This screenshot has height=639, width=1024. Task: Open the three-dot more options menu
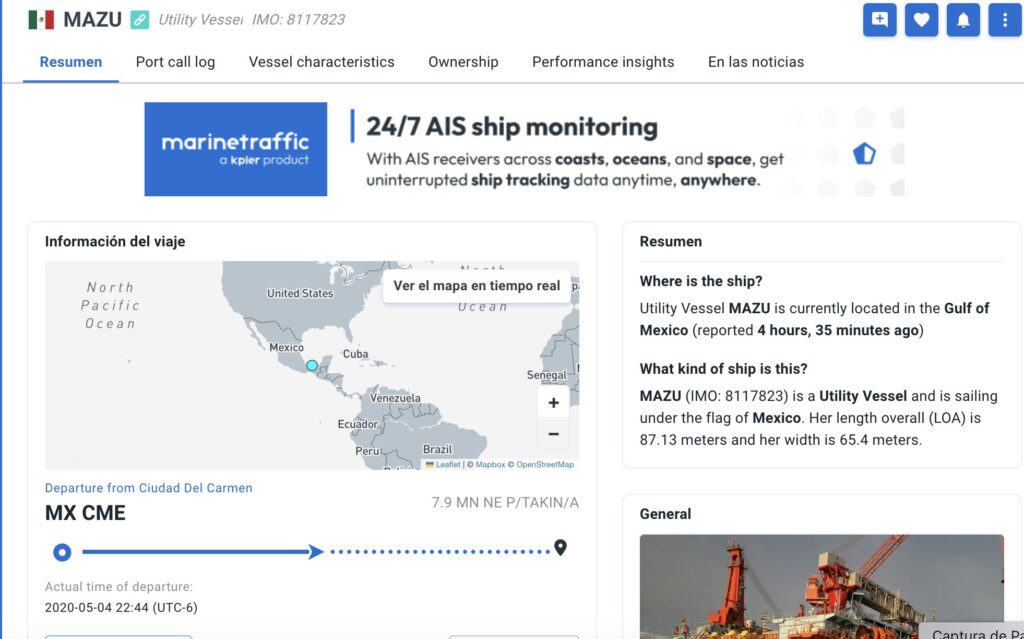coord(1004,20)
